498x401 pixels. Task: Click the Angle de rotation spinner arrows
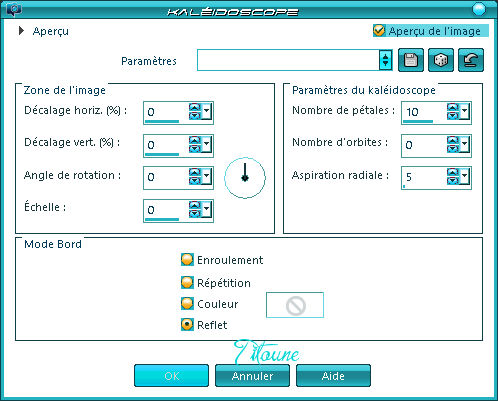coord(195,176)
